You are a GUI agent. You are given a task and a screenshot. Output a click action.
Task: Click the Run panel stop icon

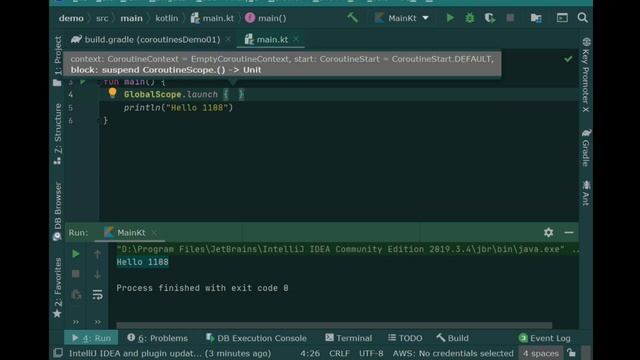click(76, 273)
